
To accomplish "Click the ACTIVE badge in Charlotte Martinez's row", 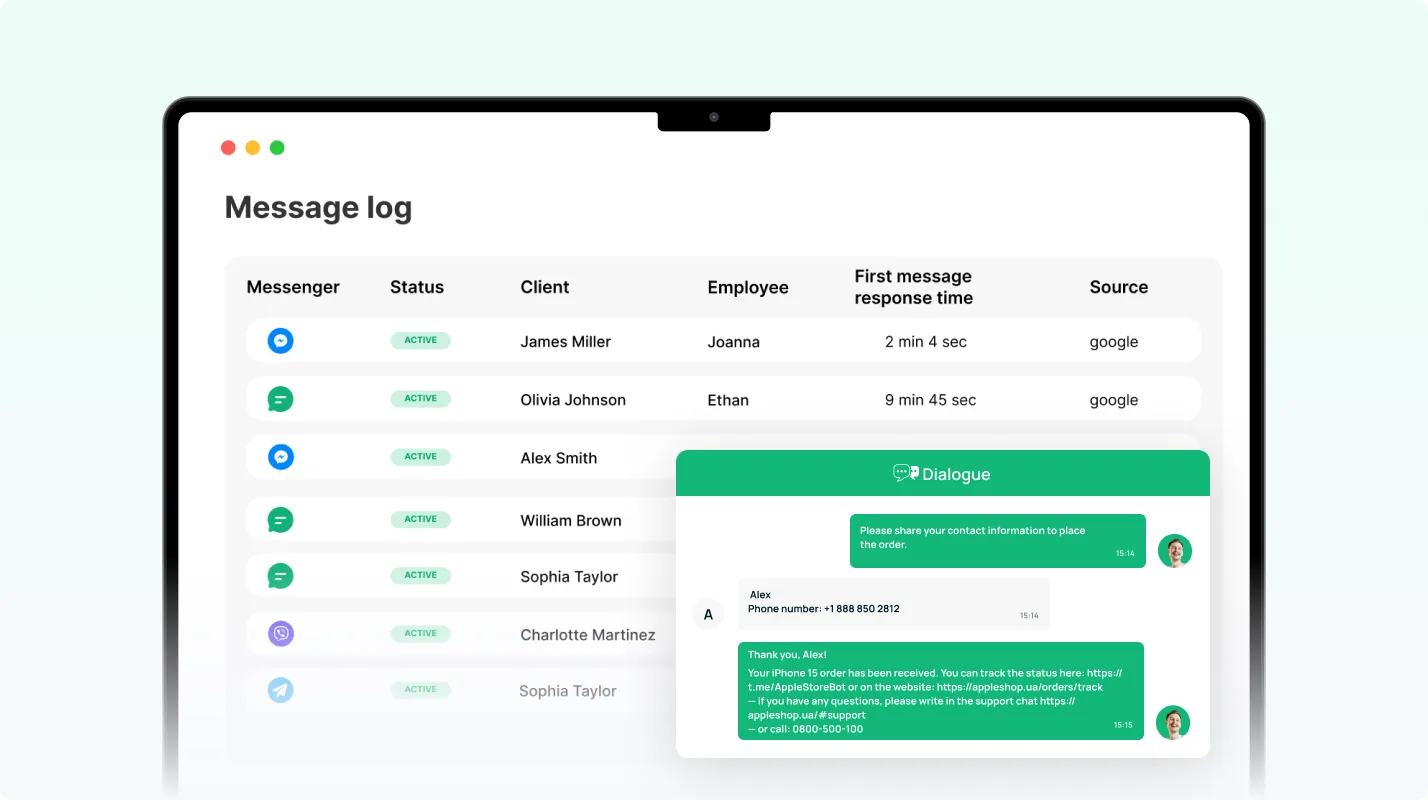I will pyautogui.click(x=420, y=633).
